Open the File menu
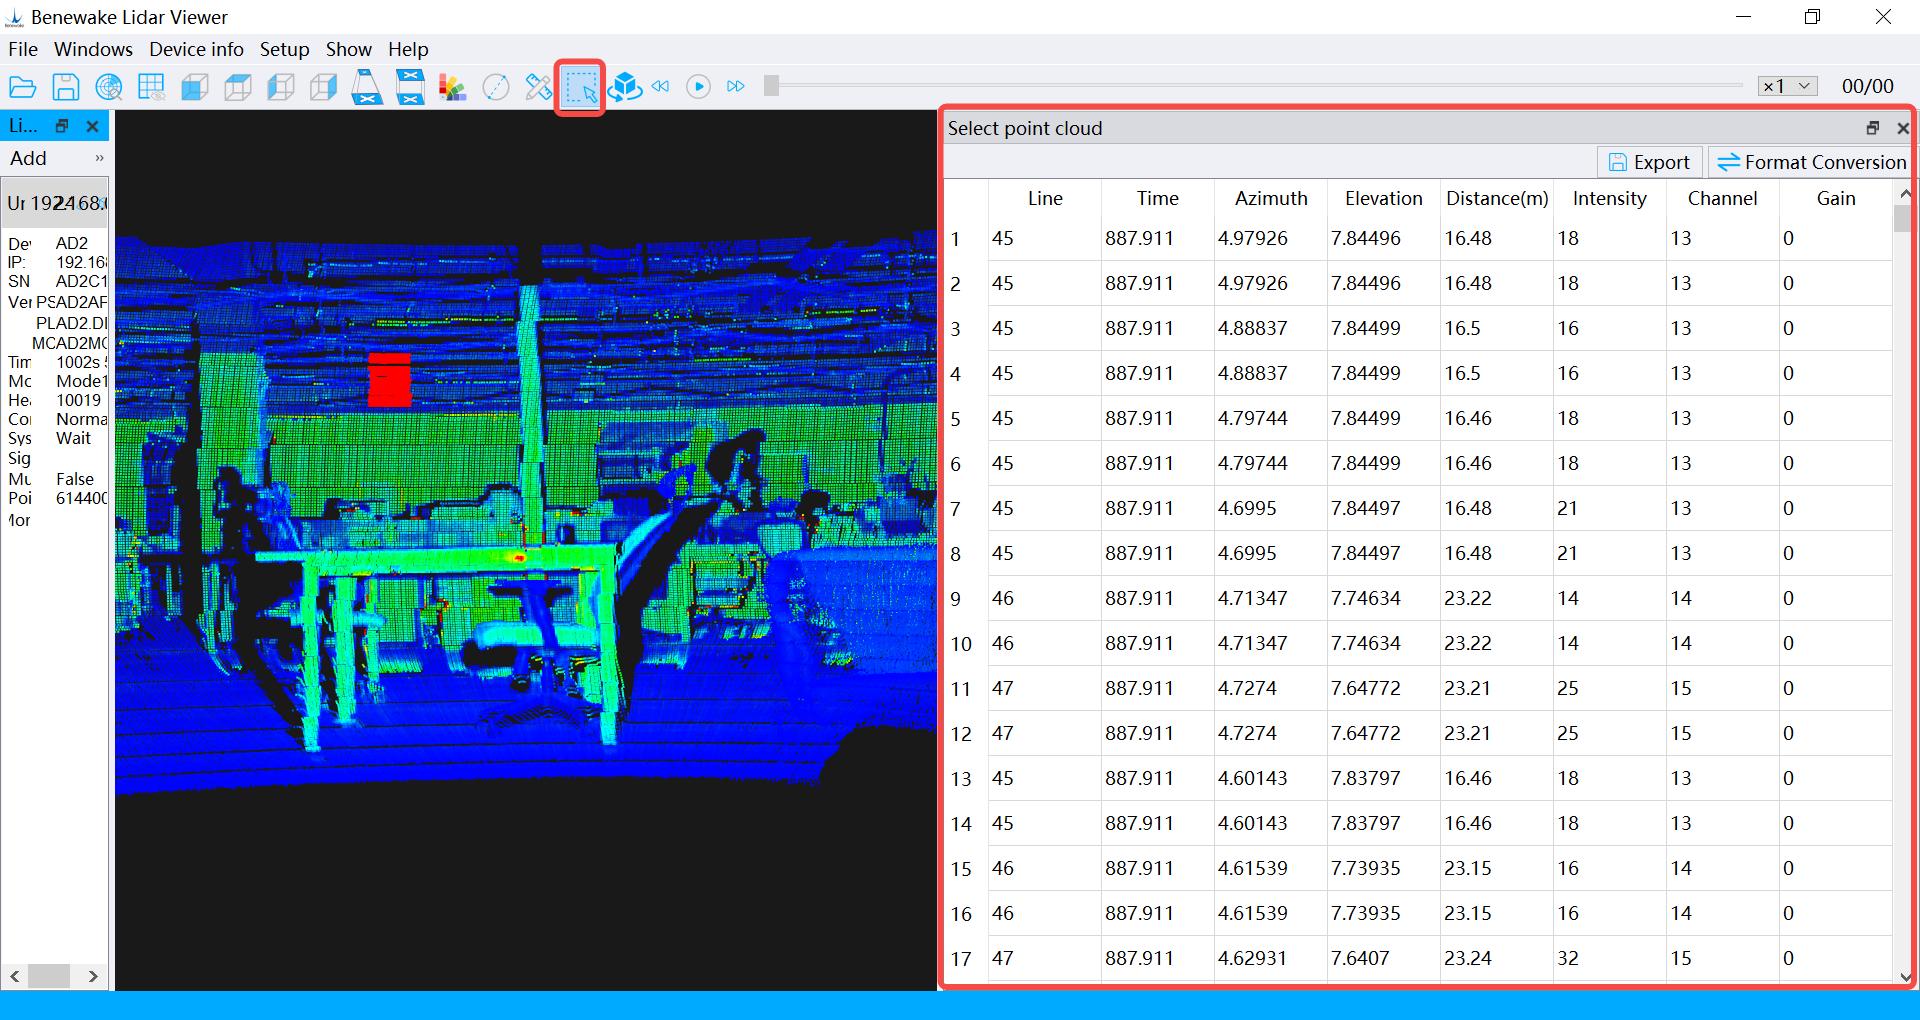 (x=23, y=49)
